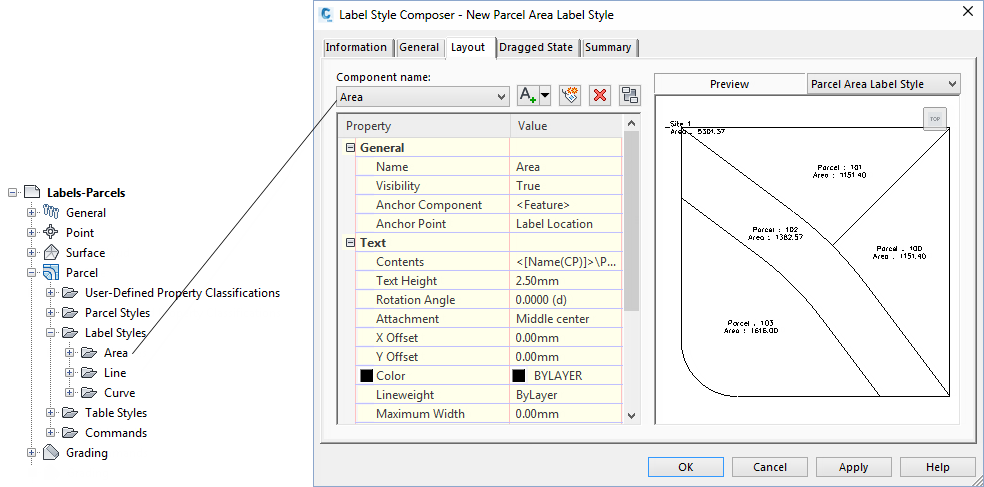The height and width of the screenshot is (487, 984).
Task: Click the TOP view cube in preview
Action: point(935,119)
